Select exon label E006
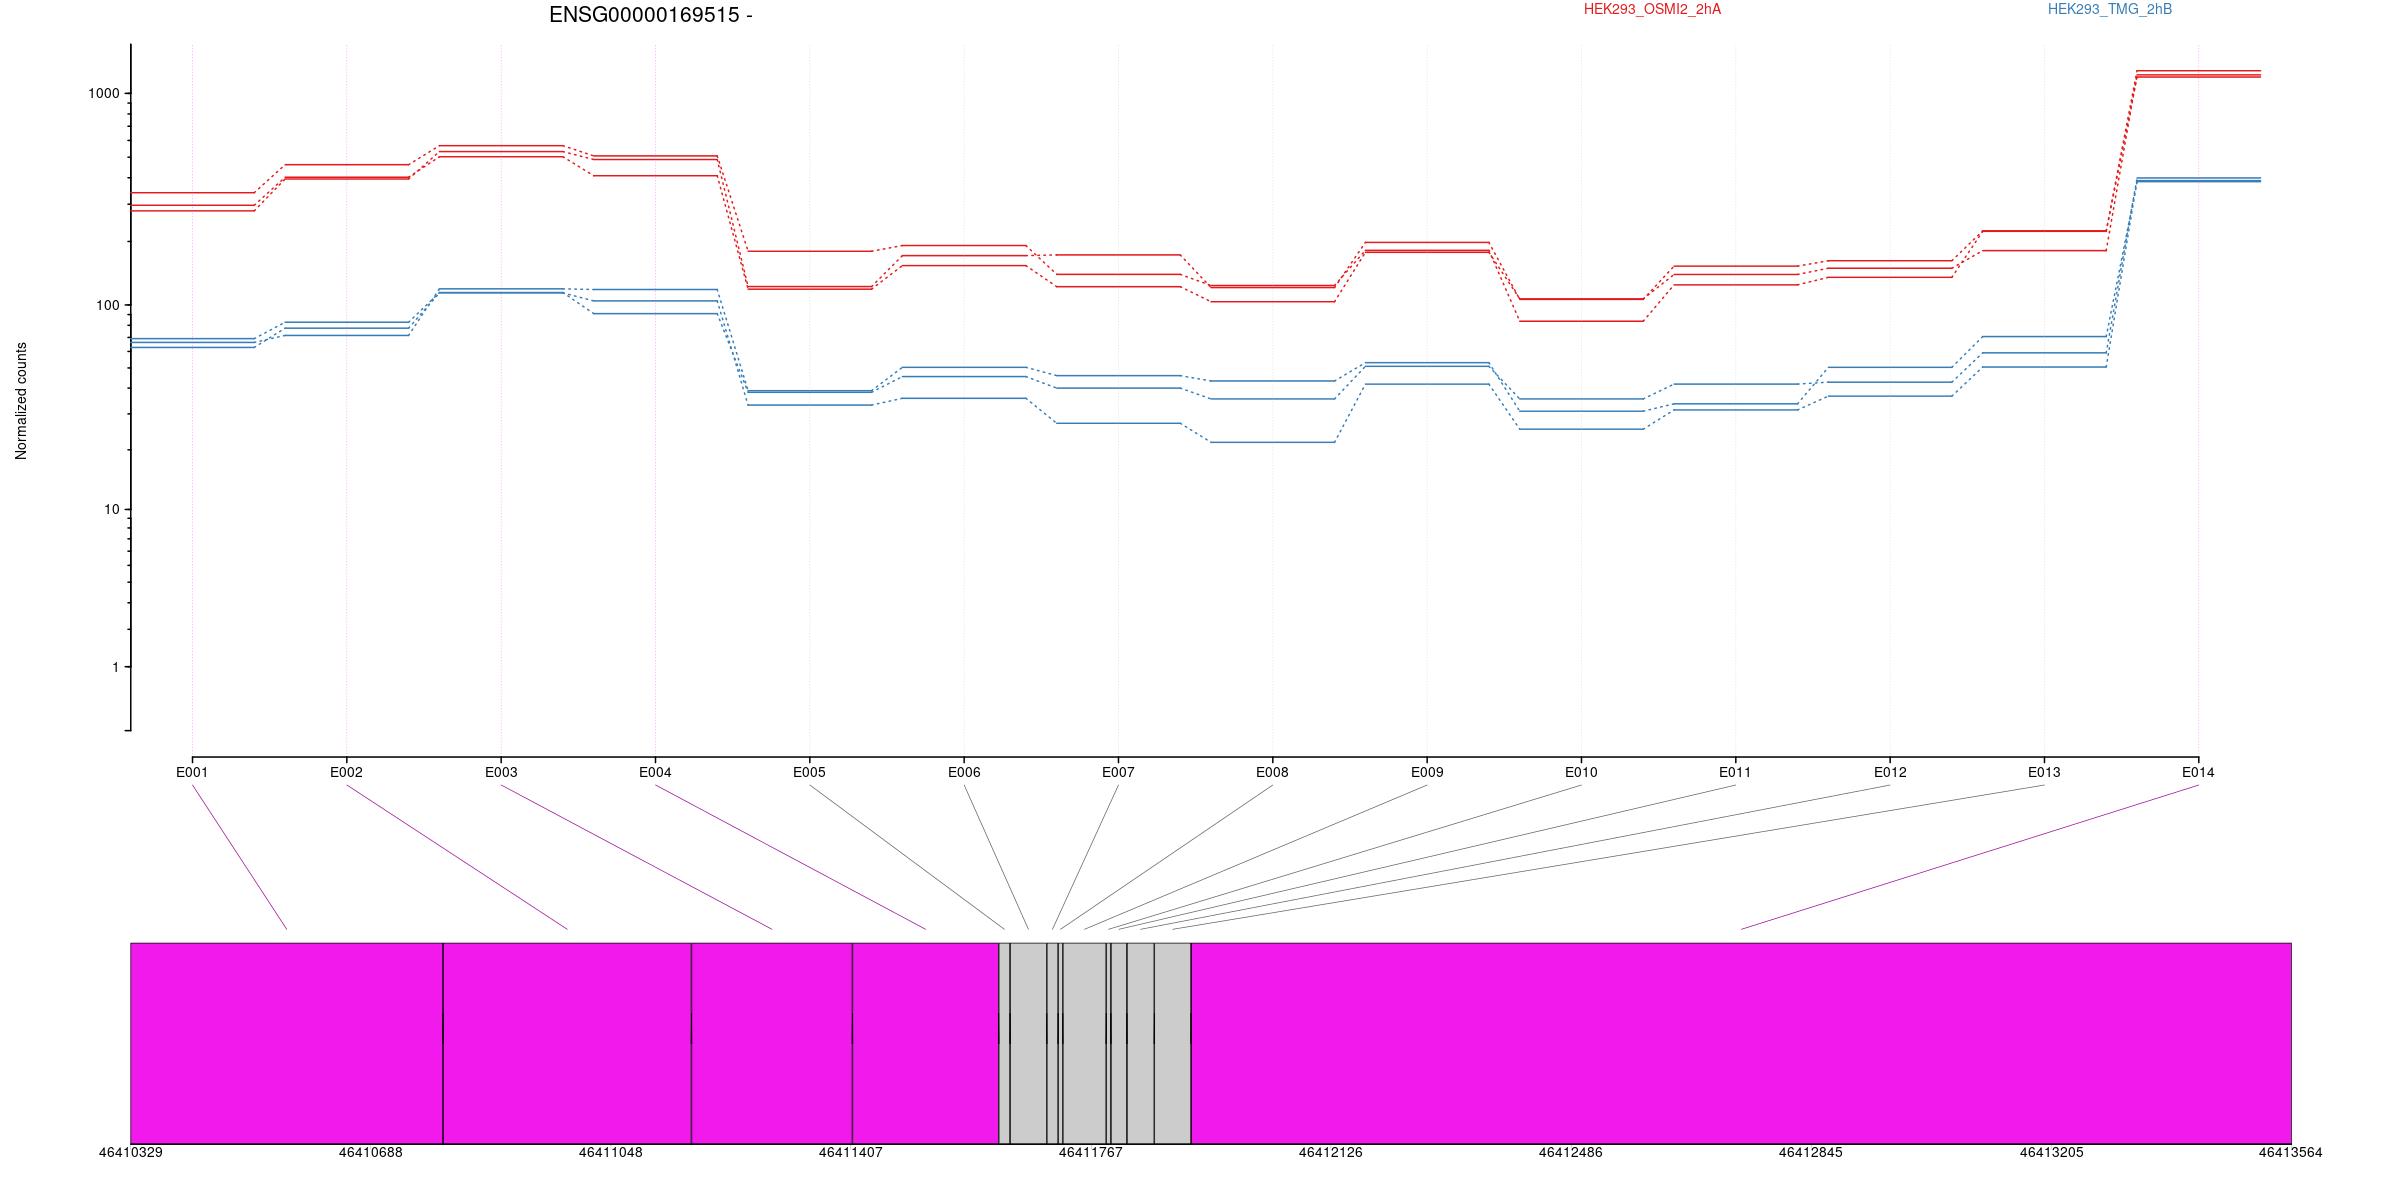This screenshot has width=2400, height=1200. point(964,772)
